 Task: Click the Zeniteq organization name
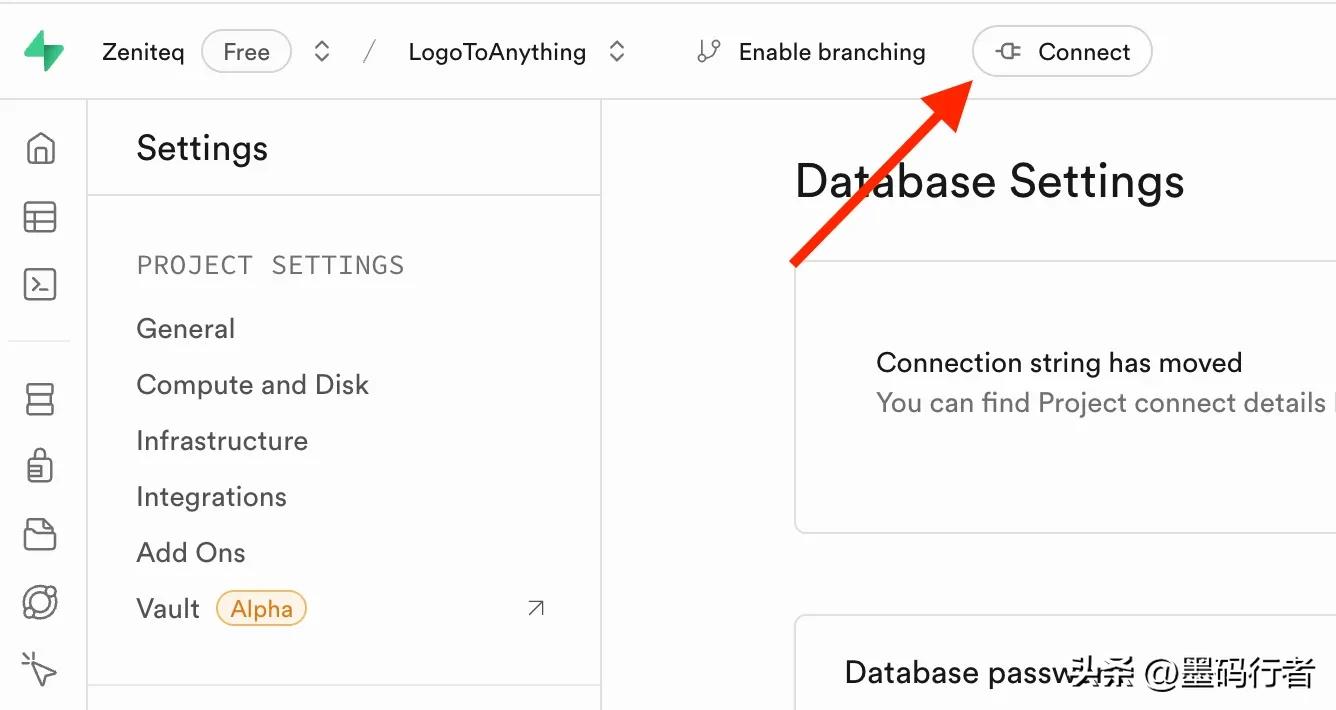143,52
